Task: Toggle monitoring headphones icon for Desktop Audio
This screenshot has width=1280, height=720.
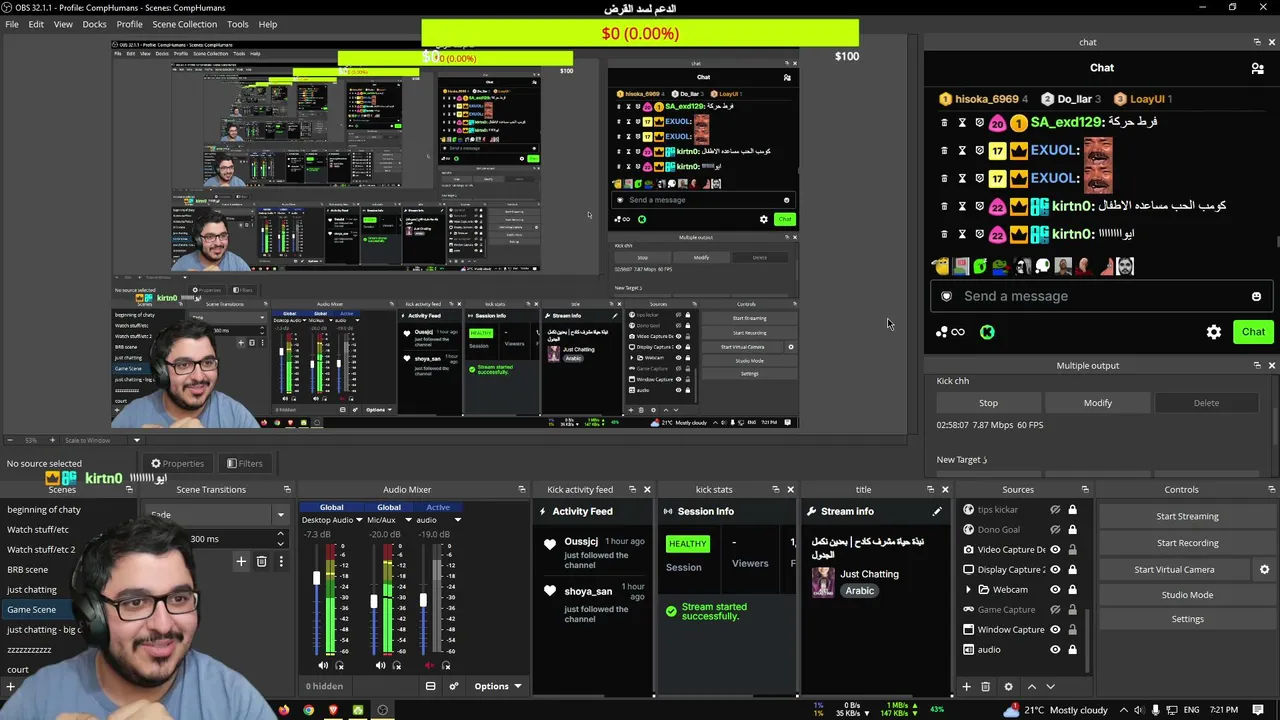Action: pyautogui.click(x=340, y=665)
